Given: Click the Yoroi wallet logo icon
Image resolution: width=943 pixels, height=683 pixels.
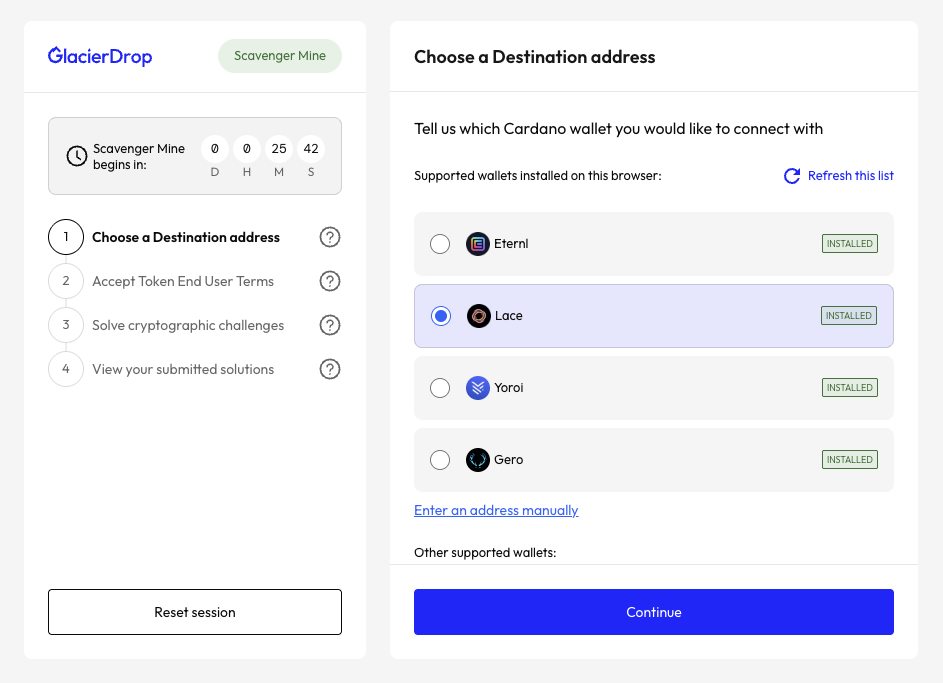Looking at the screenshot, I should click(478, 388).
